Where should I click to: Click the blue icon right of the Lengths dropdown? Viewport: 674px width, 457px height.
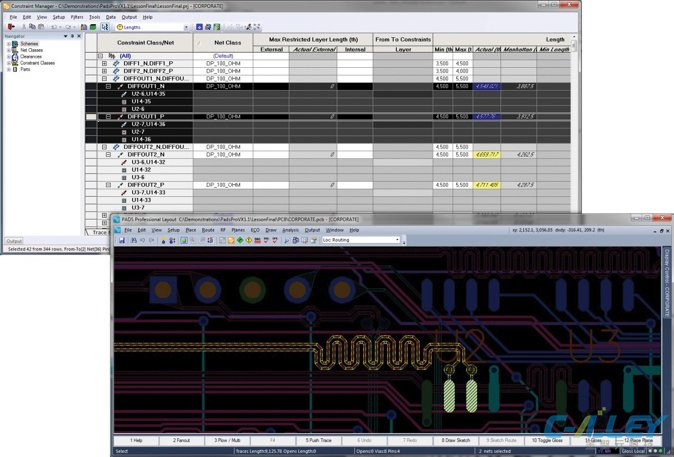click(x=199, y=27)
